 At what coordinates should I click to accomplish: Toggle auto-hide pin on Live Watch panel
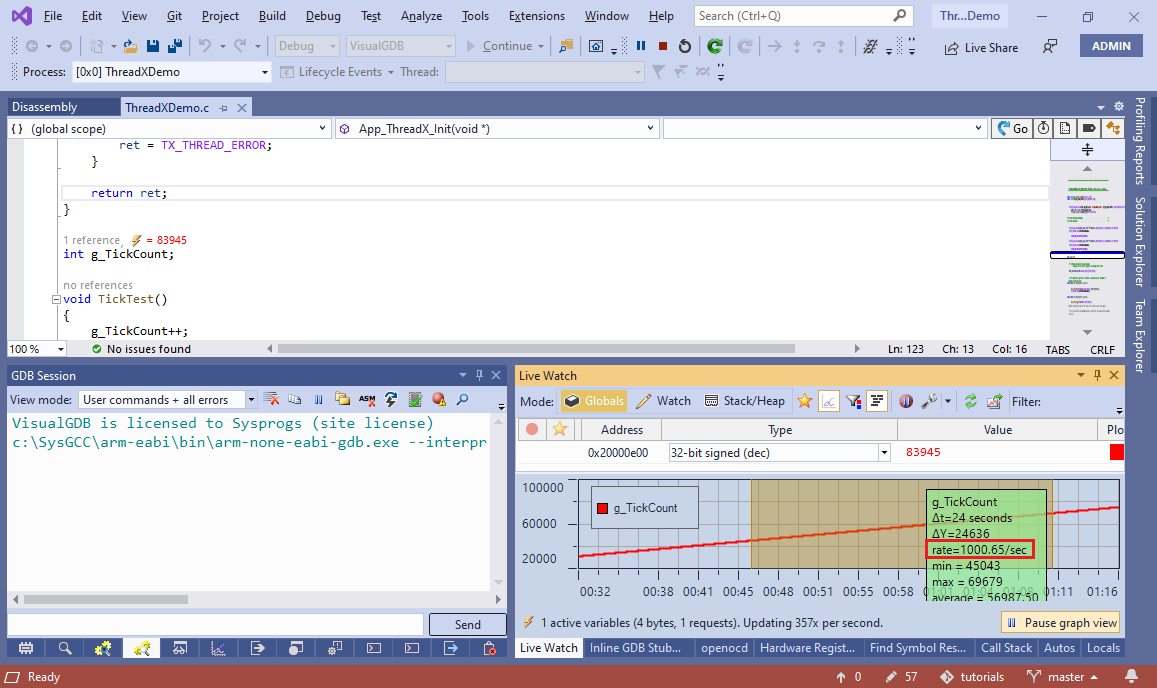tap(1097, 375)
